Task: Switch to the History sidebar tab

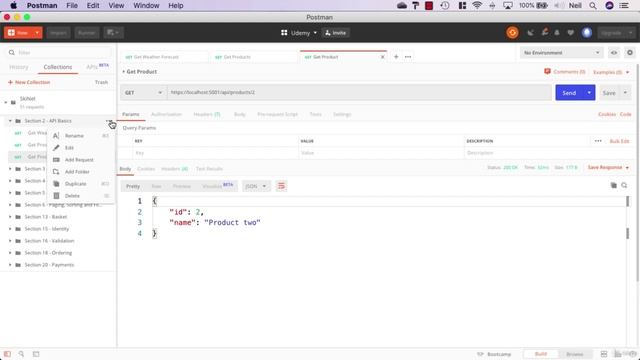Action: tap(19, 67)
